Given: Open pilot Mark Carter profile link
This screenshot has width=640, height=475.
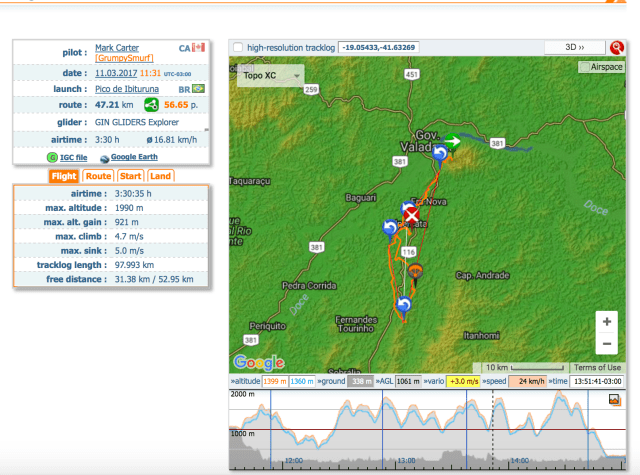Looking at the screenshot, I should point(117,47).
